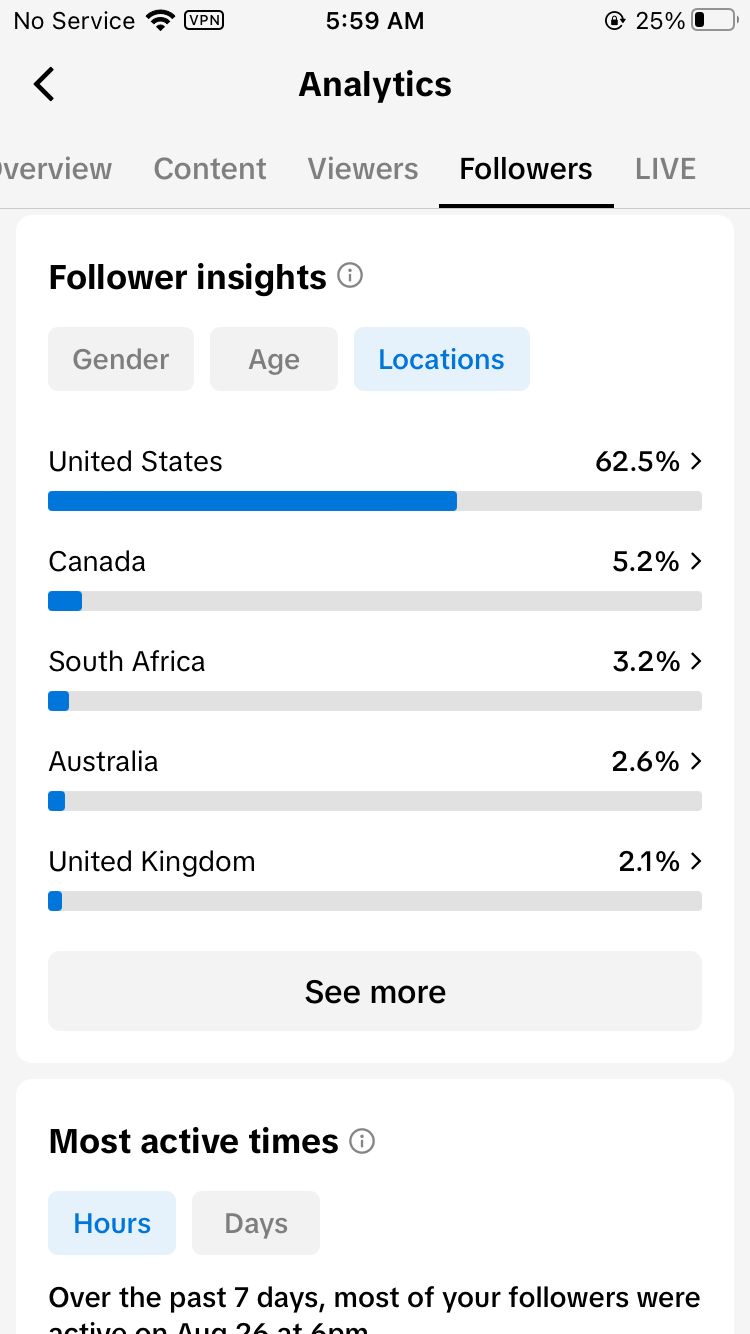
Task: Open the Content tab
Action: 210,169
